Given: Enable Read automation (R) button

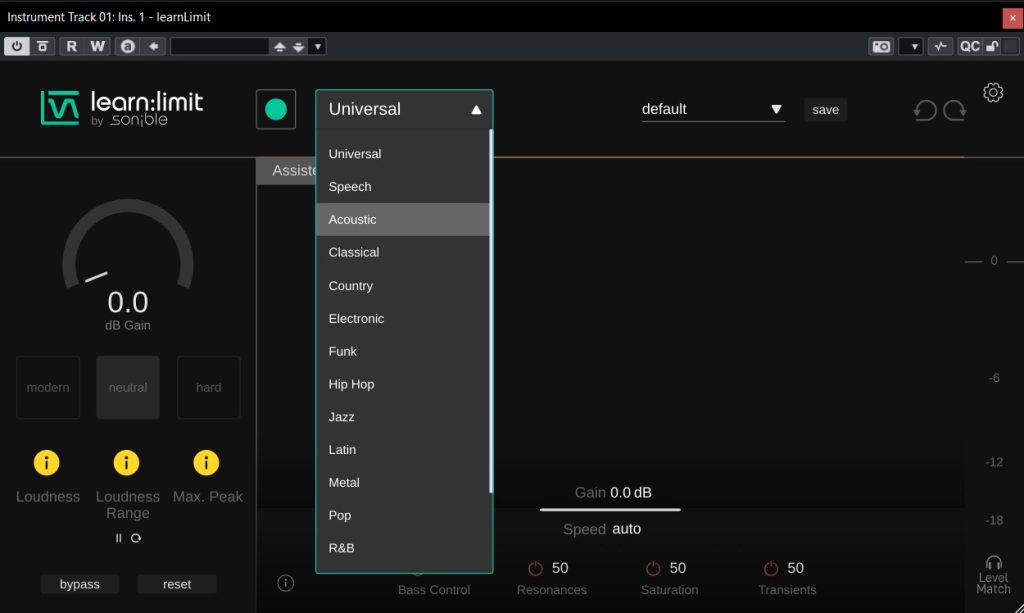Looking at the screenshot, I should pyautogui.click(x=72, y=46).
